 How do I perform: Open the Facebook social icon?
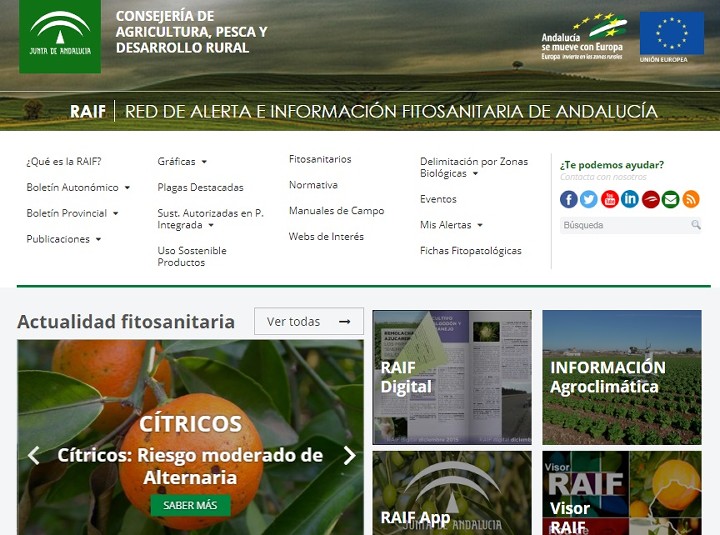(x=568, y=199)
